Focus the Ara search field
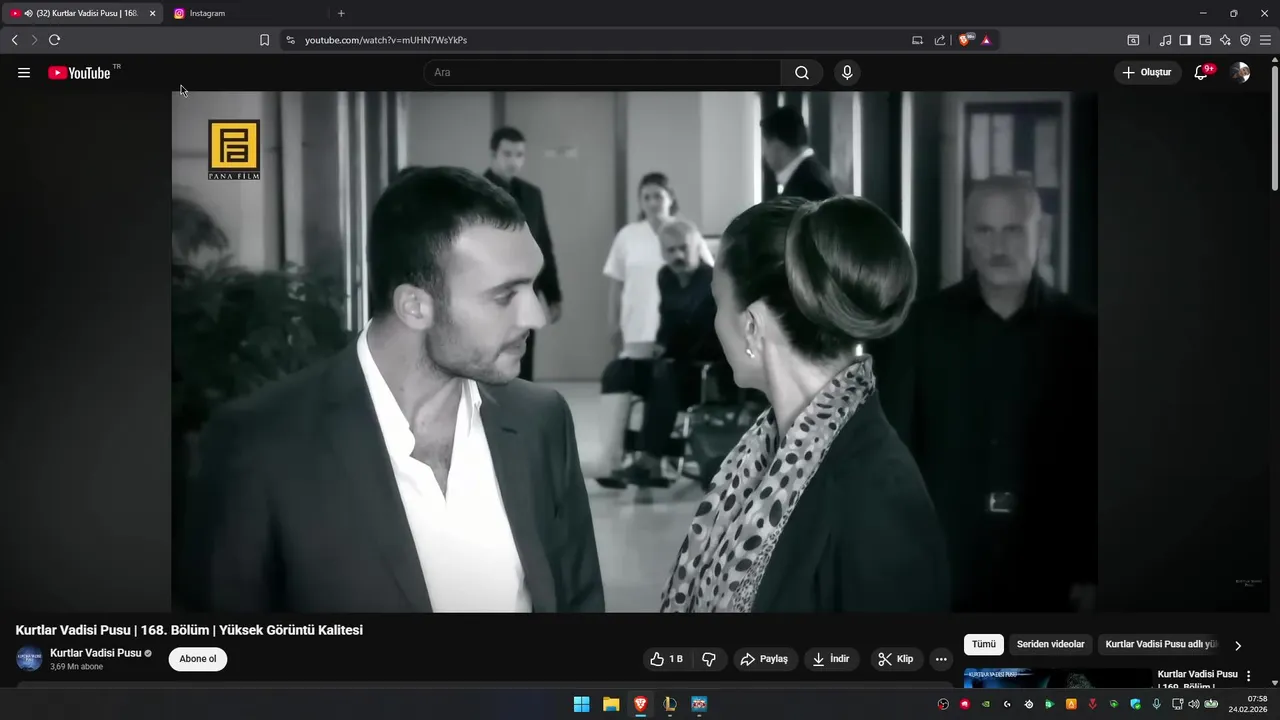Viewport: 1280px width, 720px height. click(602, 73)
